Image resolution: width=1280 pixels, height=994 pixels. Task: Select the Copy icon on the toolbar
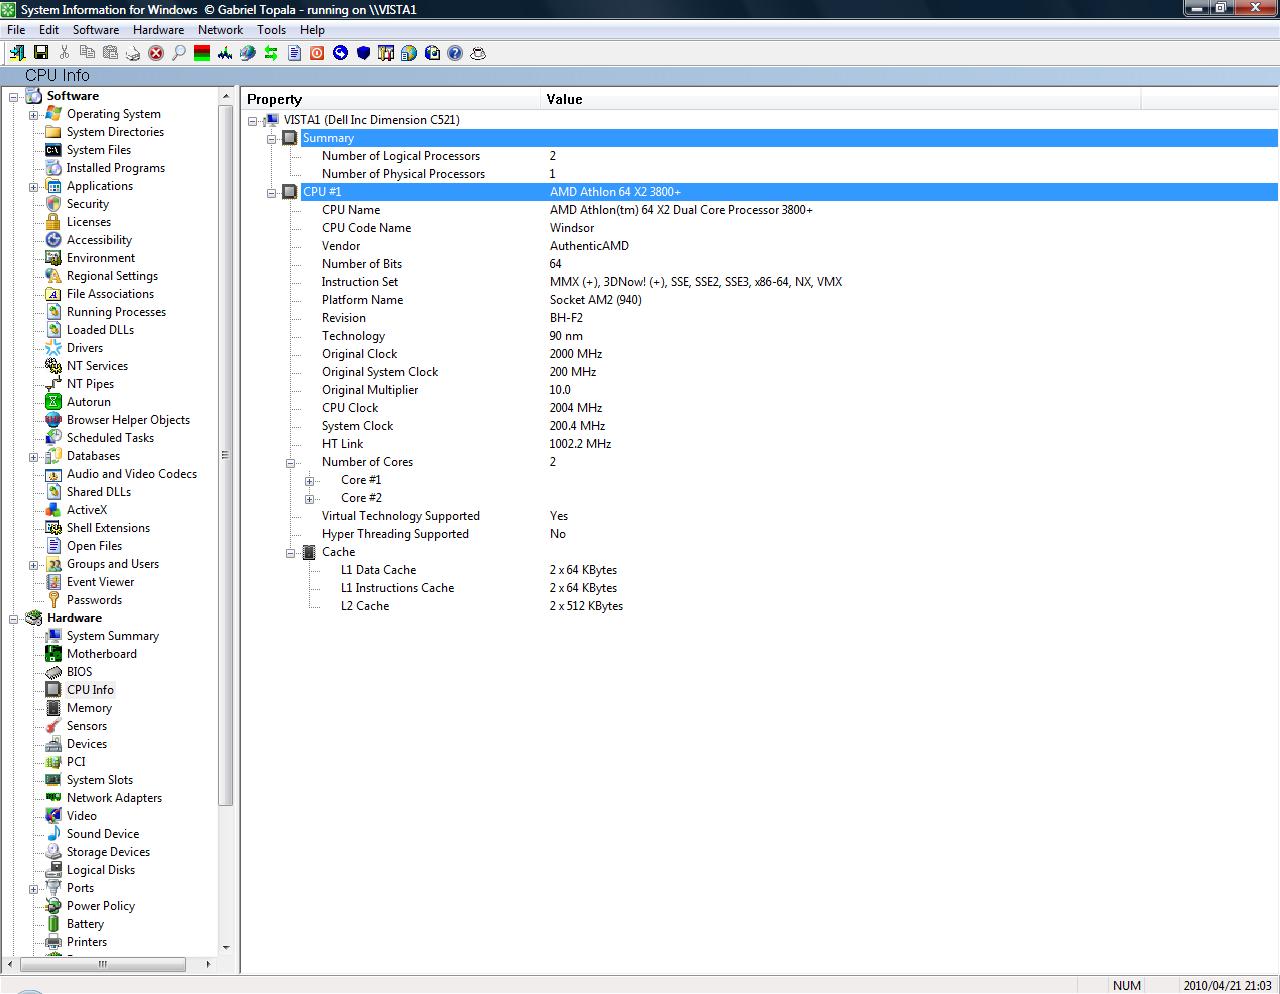point(86,53)
